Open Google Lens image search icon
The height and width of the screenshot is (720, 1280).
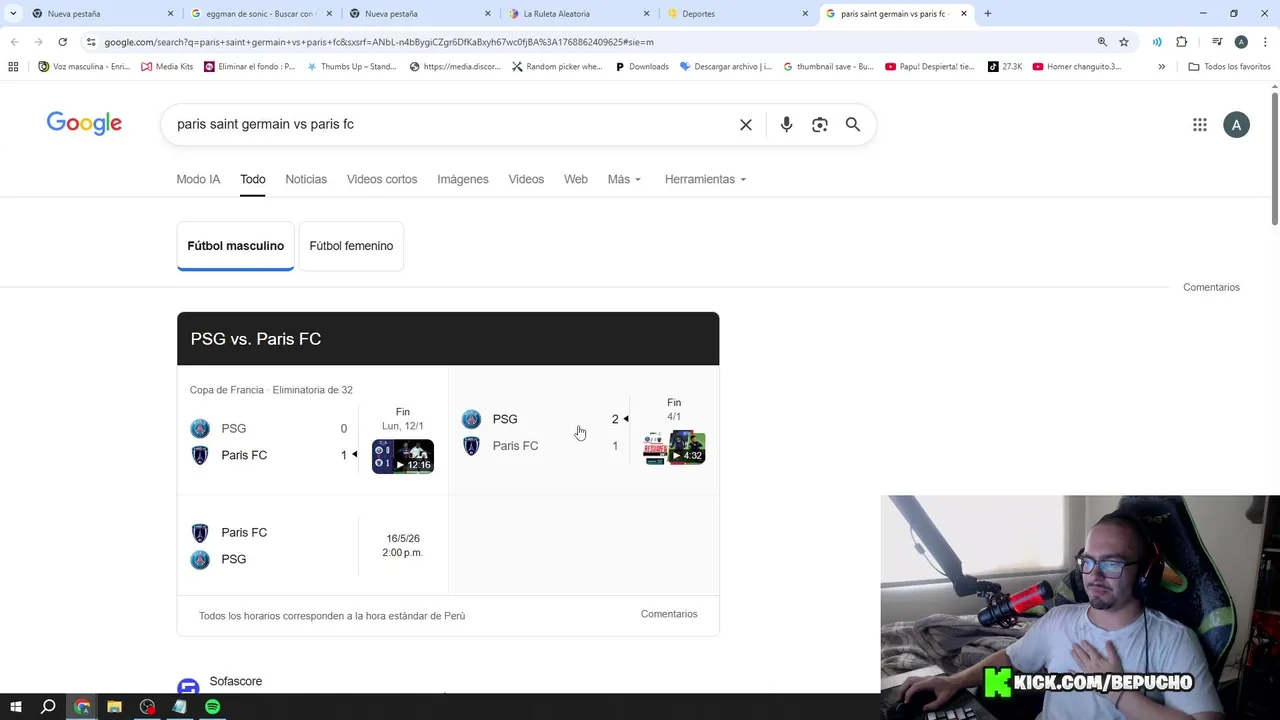pyautogui.click(x=820, y=125)
